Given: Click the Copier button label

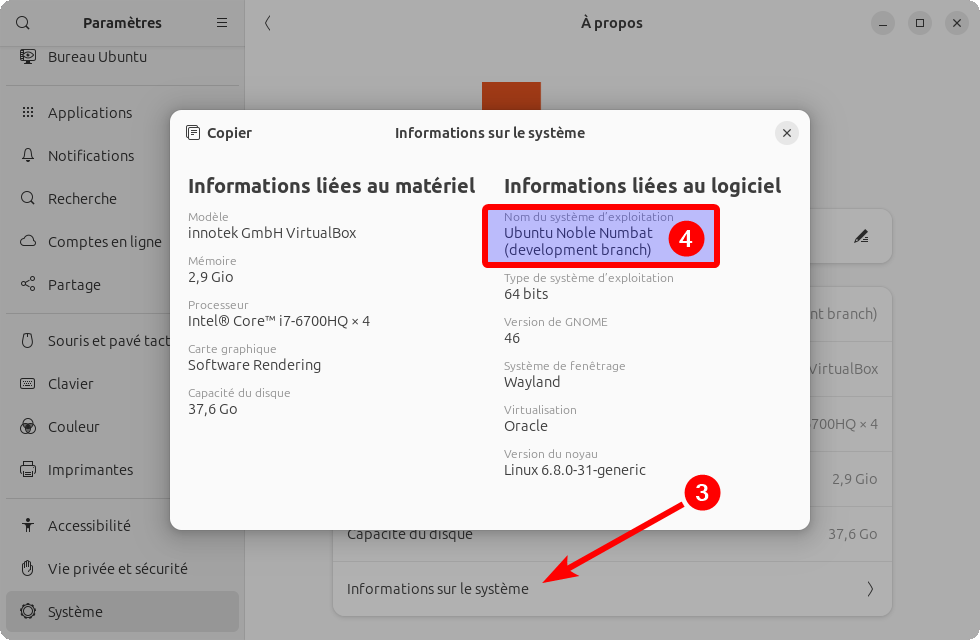Looking at the screenshot, I should (229, 133).
